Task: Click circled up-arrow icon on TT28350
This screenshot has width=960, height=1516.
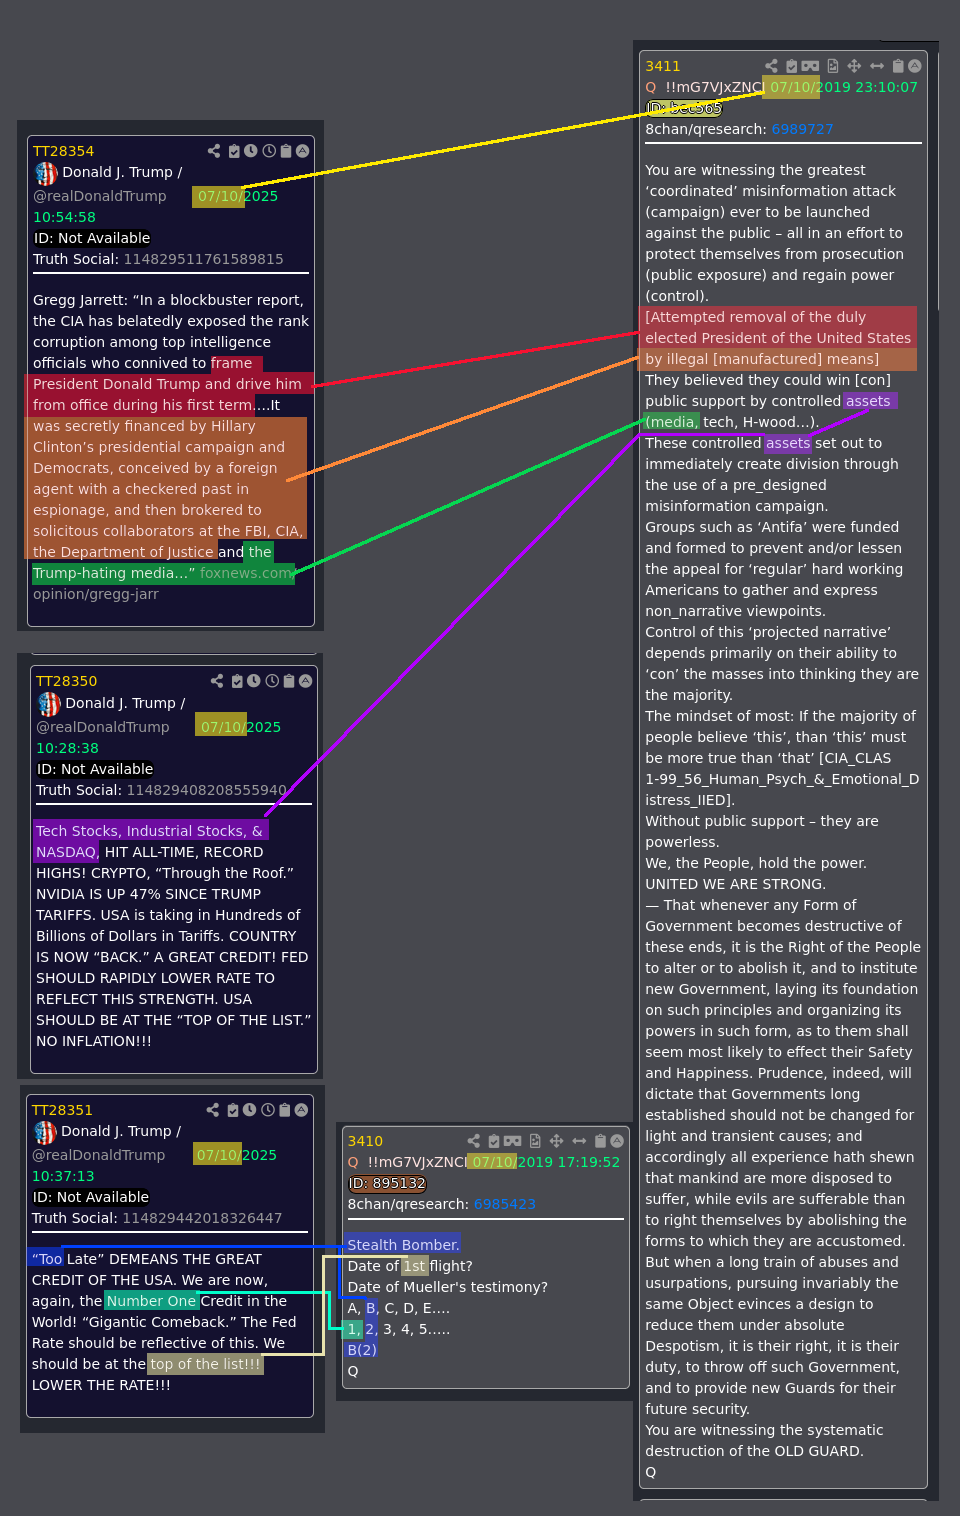Action: pyautogui.click(x=305, y=681)
